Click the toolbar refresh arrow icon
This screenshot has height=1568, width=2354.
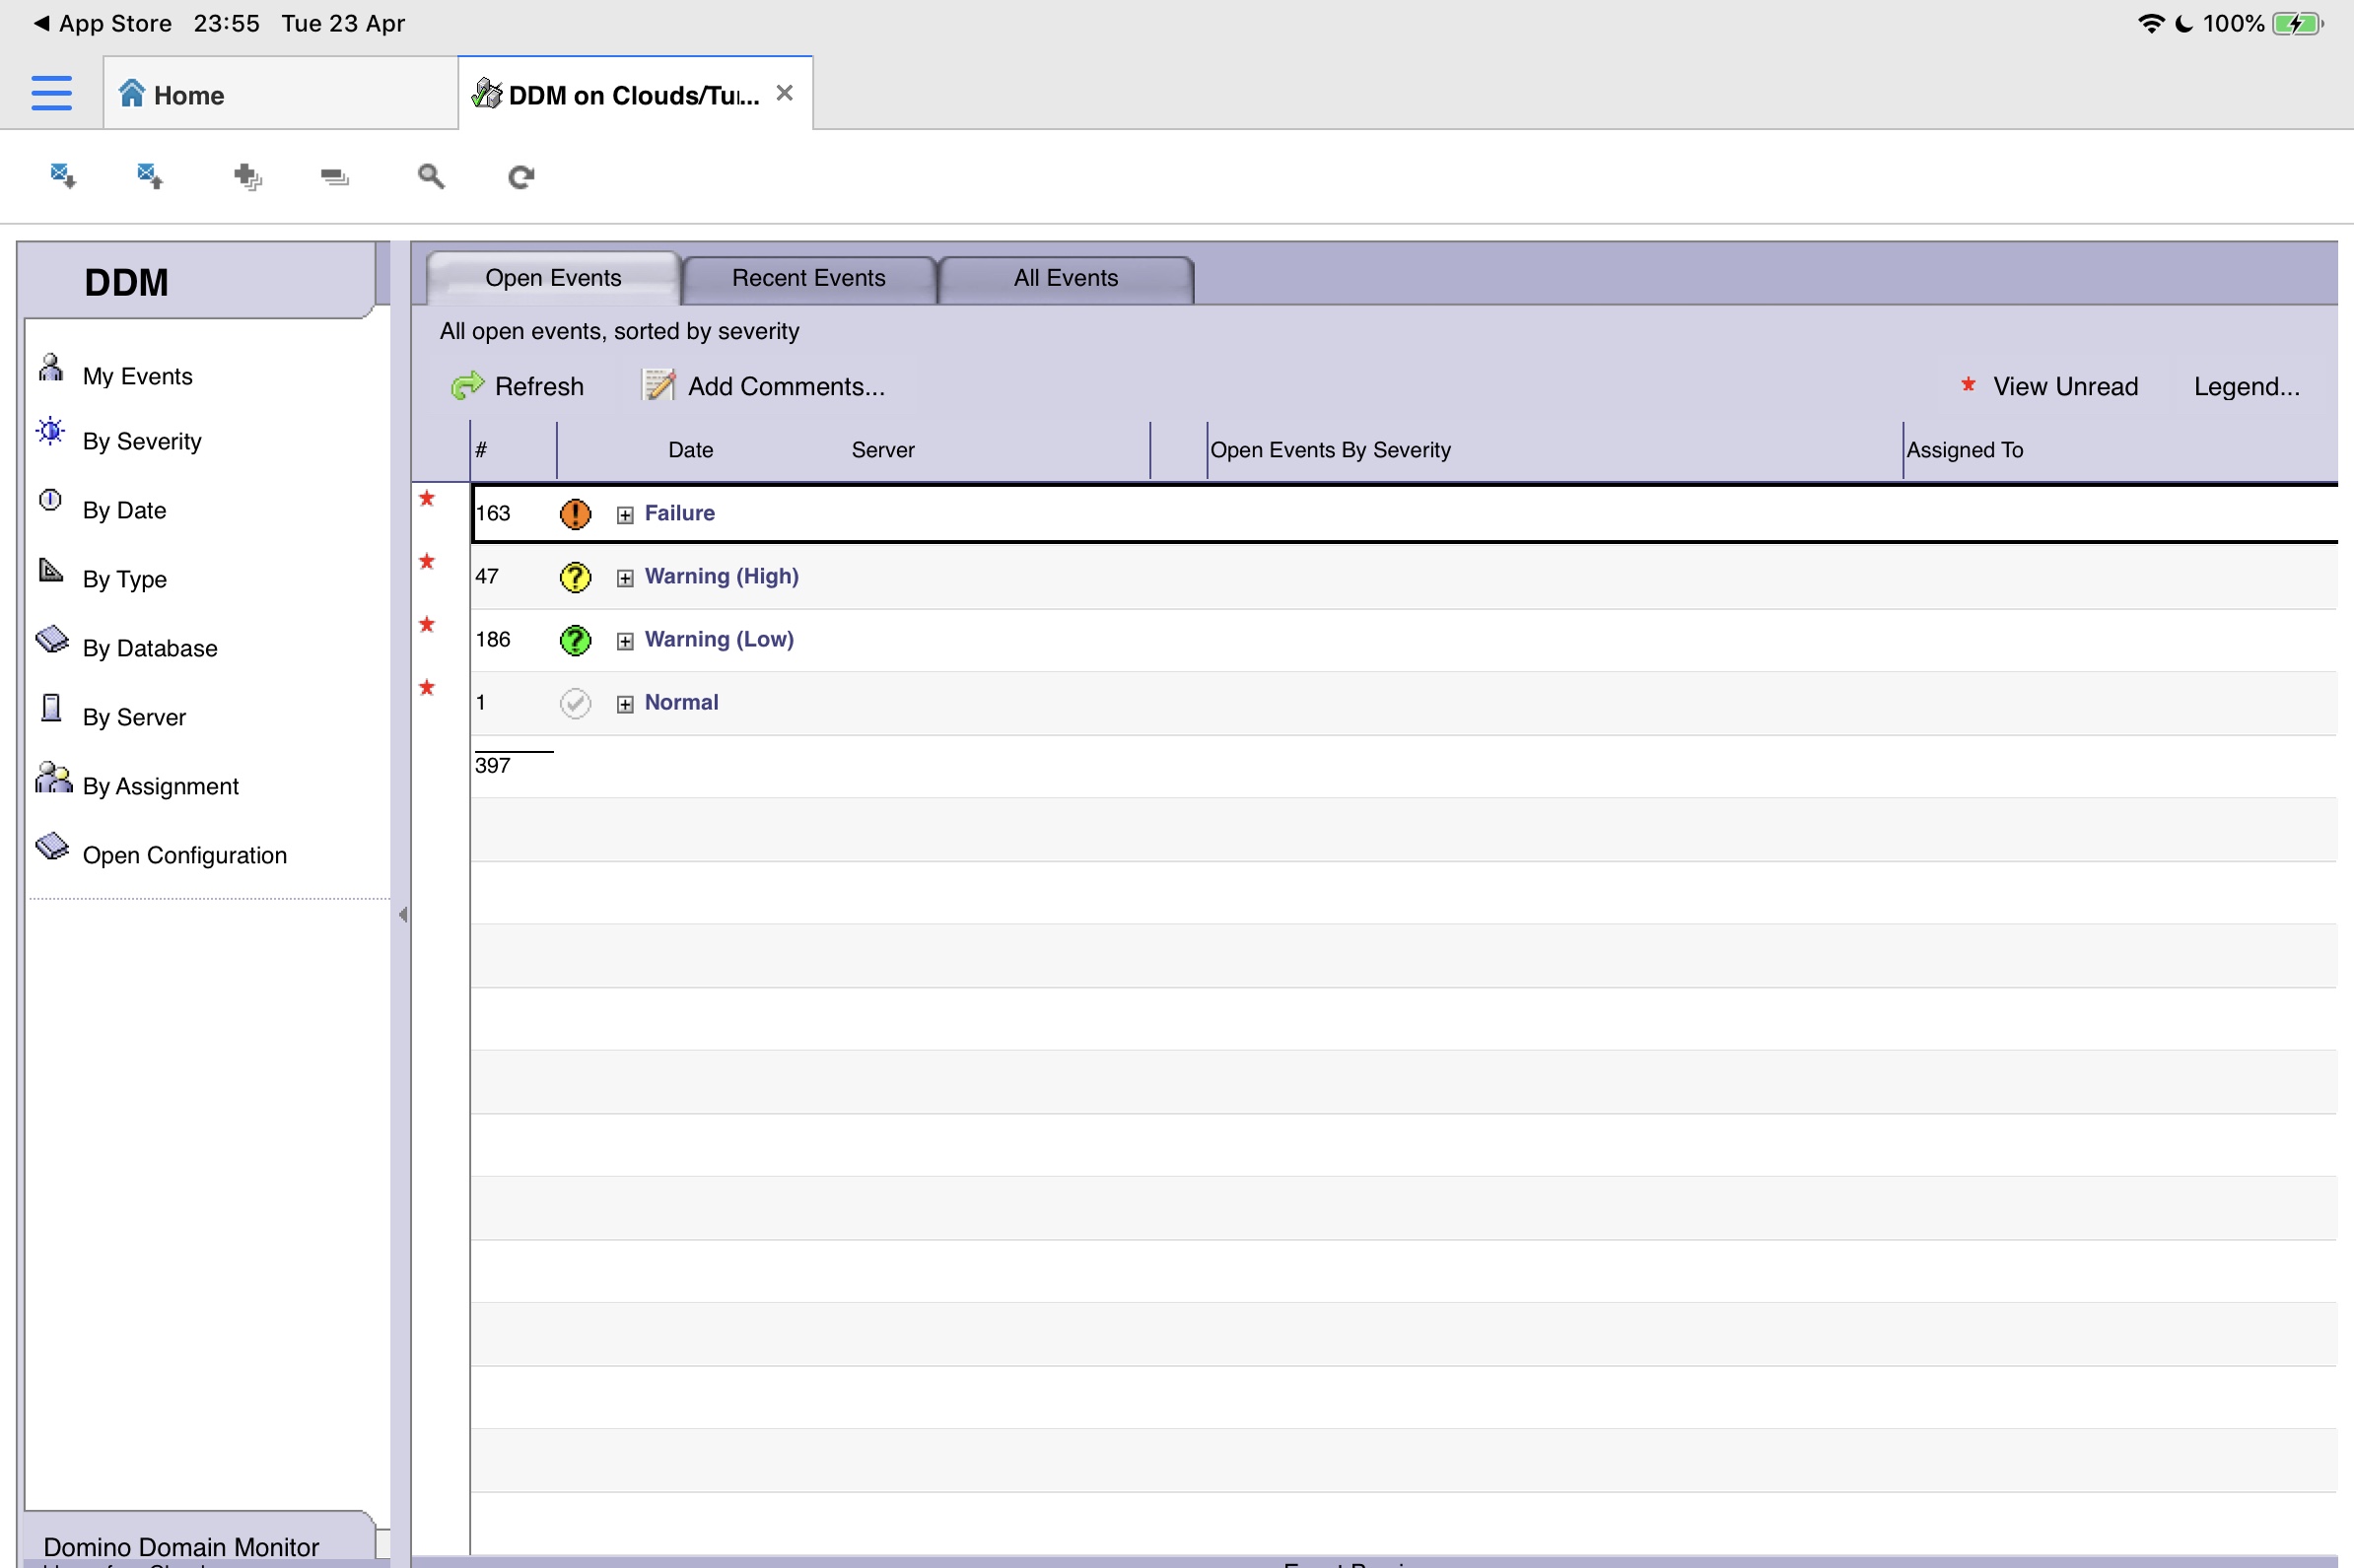pos(521,177)
